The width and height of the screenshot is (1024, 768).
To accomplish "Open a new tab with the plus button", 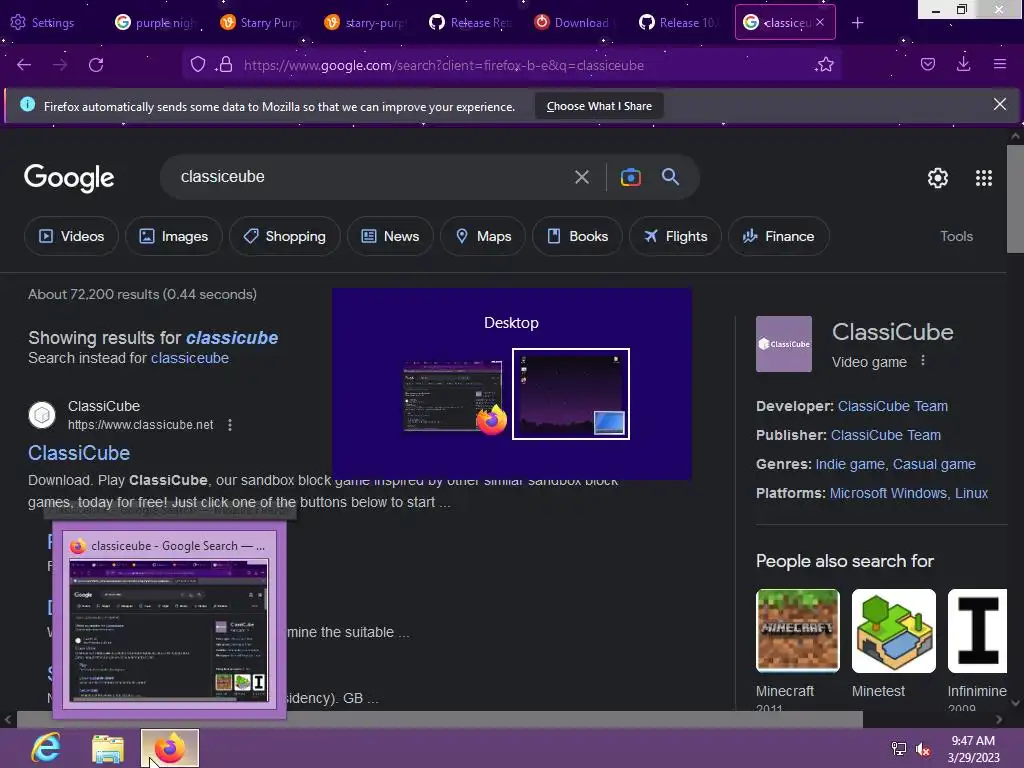I will 857,23.
